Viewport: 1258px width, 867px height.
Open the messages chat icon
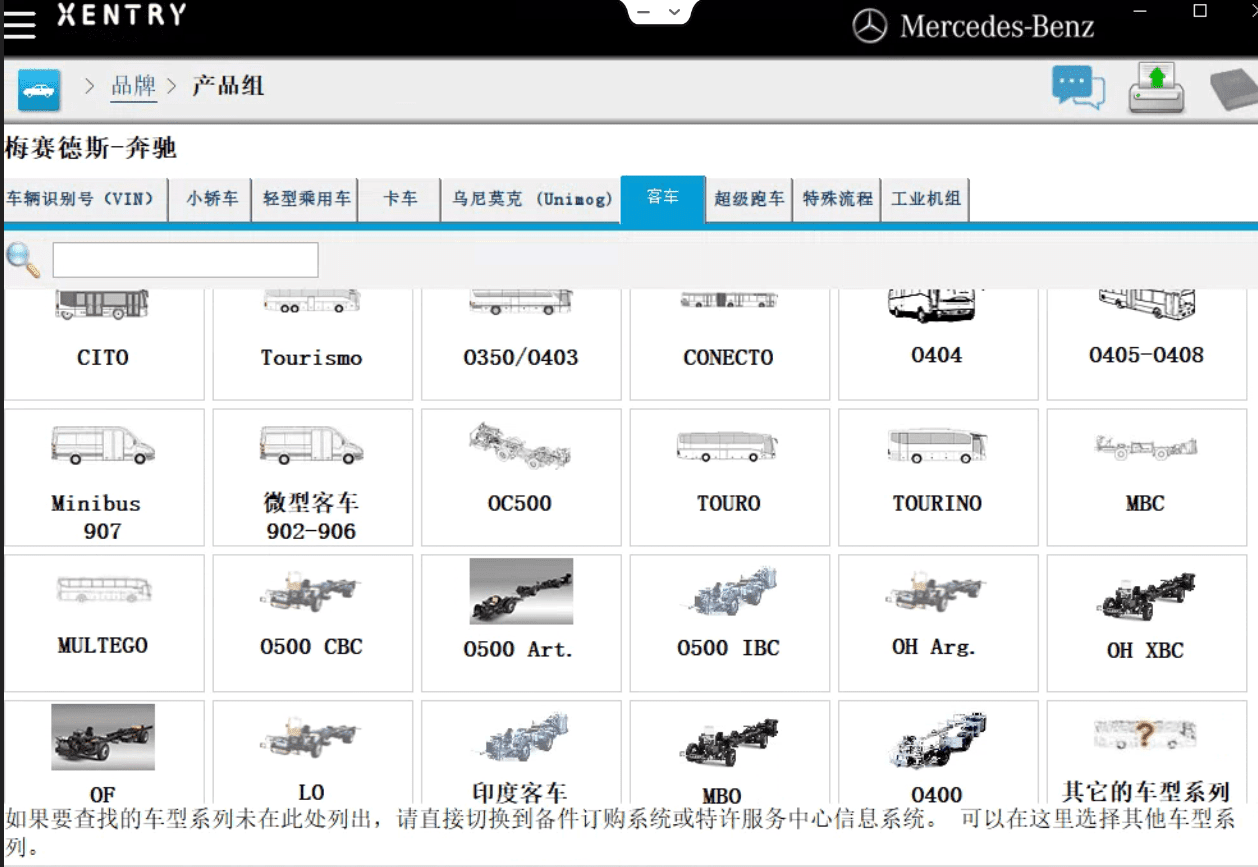(1078, 87)
